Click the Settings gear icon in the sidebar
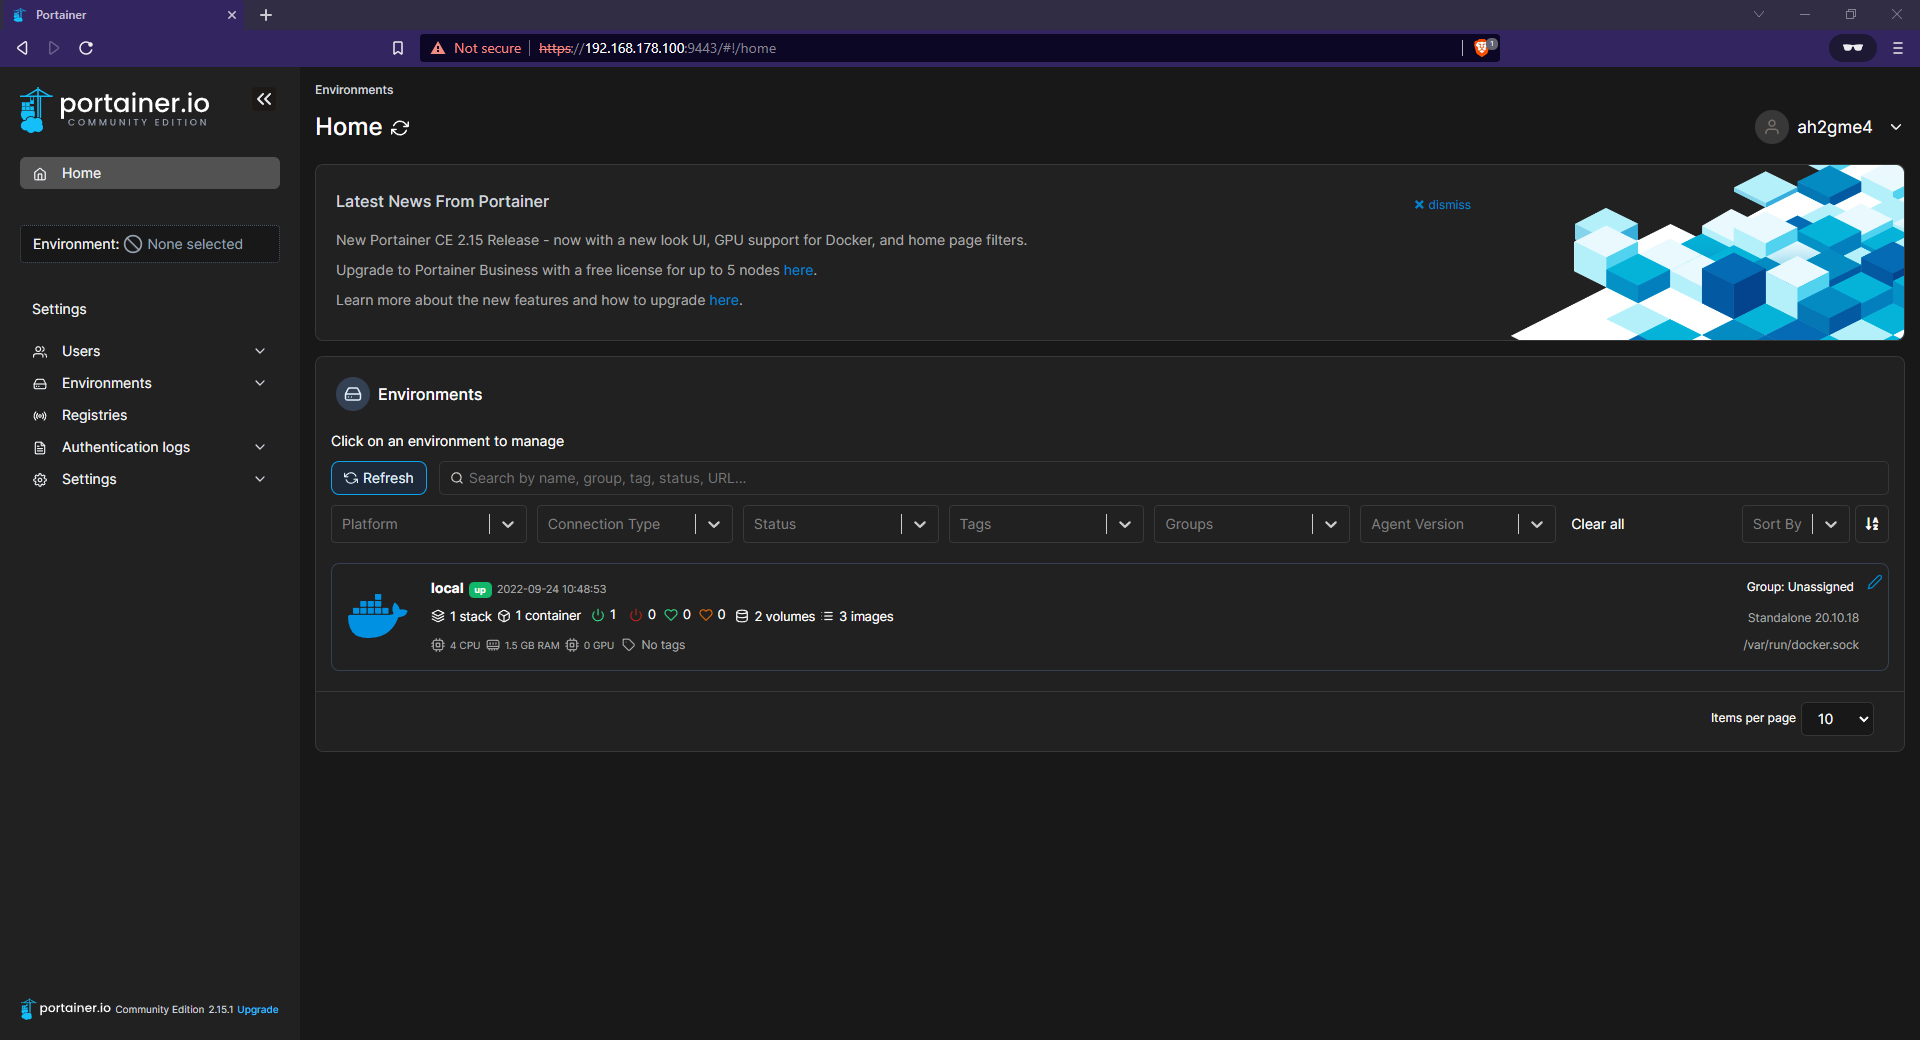This screenshot has height=1040, width=1920. (x=40, y=480)
